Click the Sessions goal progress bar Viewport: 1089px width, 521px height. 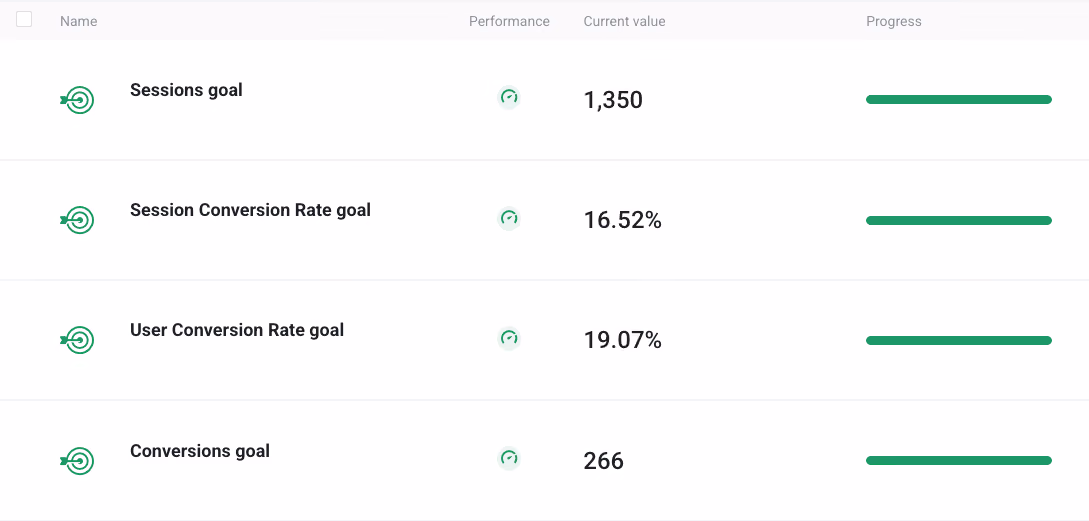[959, 100]
